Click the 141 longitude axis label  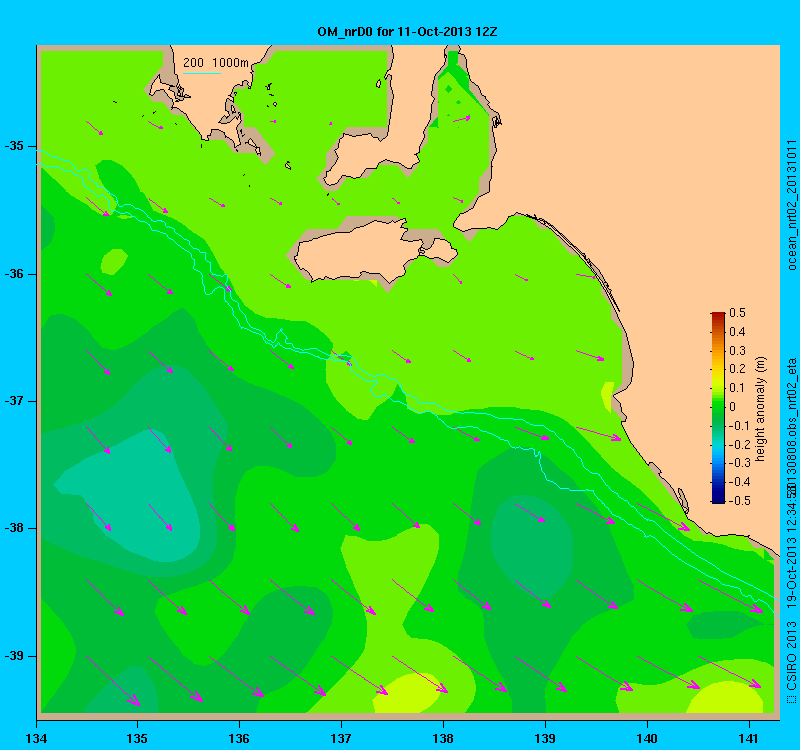point(749,738)
